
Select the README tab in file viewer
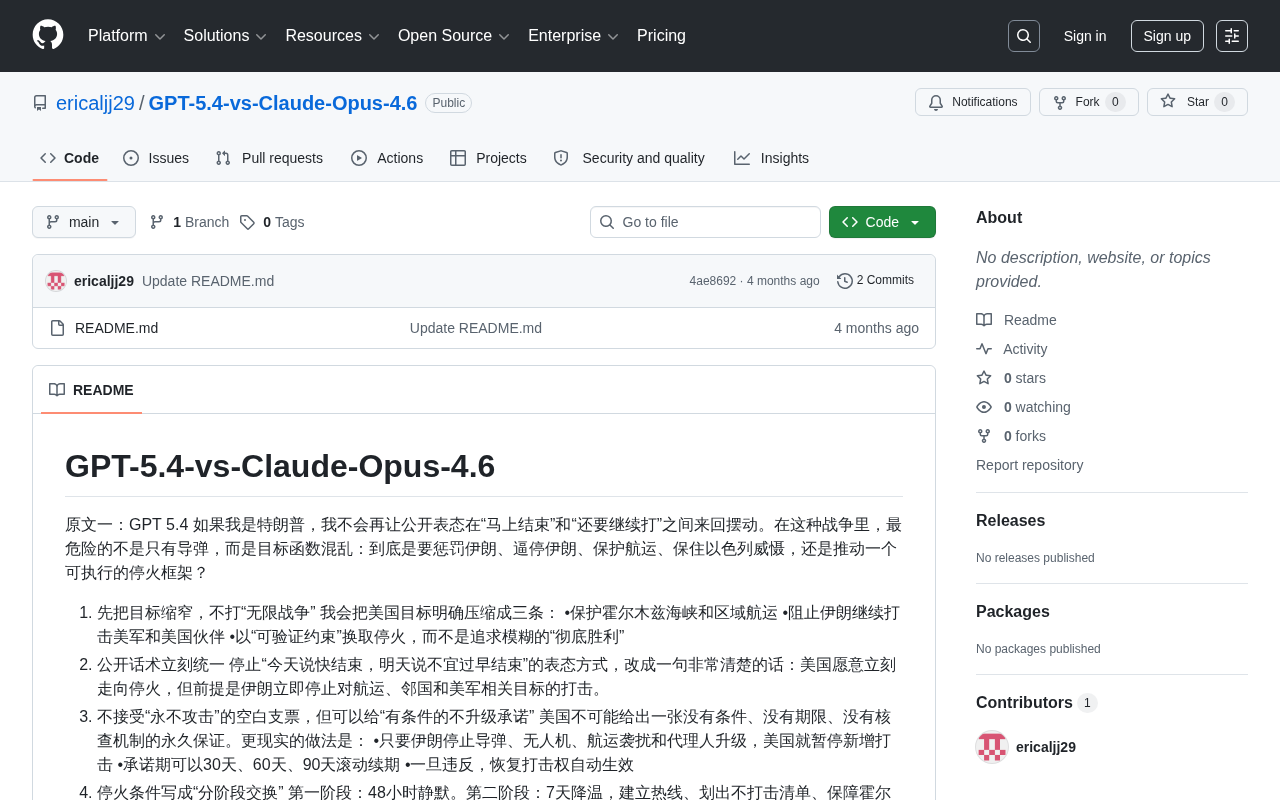point(91,390)
